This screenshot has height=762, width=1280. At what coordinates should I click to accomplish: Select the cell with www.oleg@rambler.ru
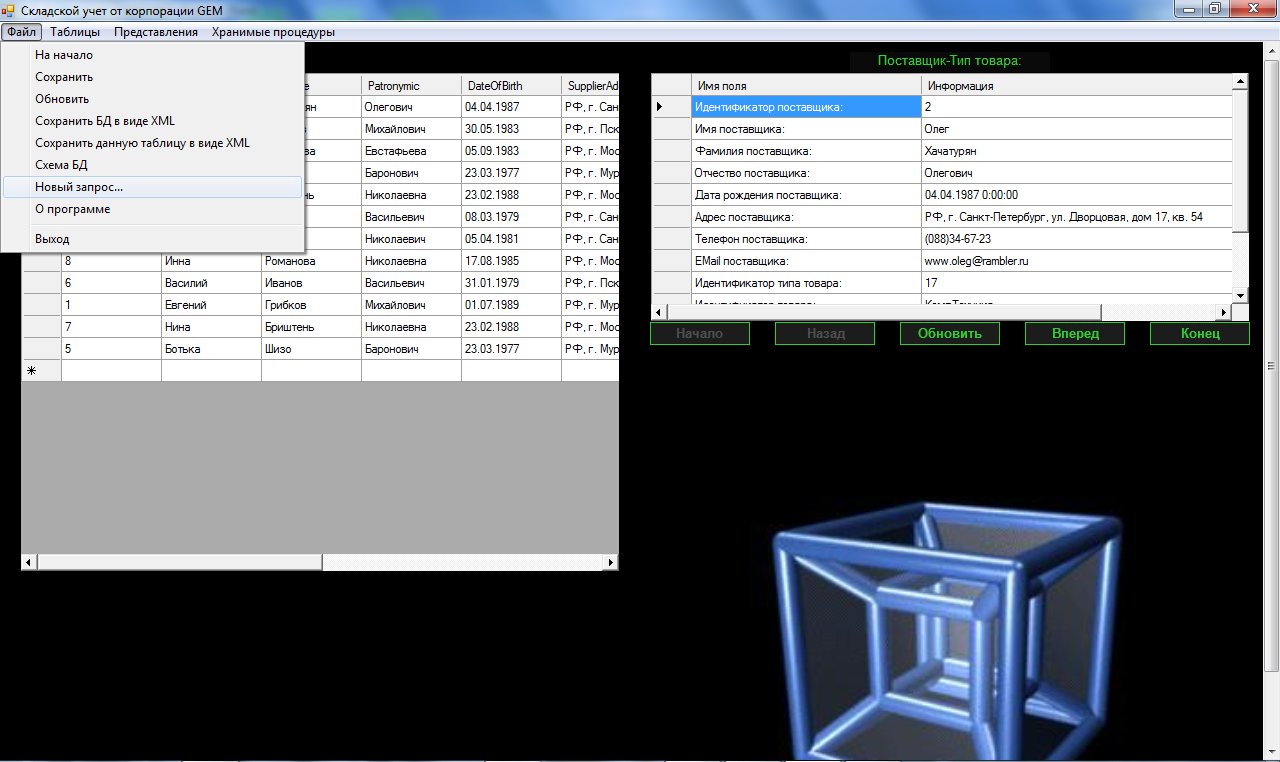pyautogui.click(x=1076, y=261)
